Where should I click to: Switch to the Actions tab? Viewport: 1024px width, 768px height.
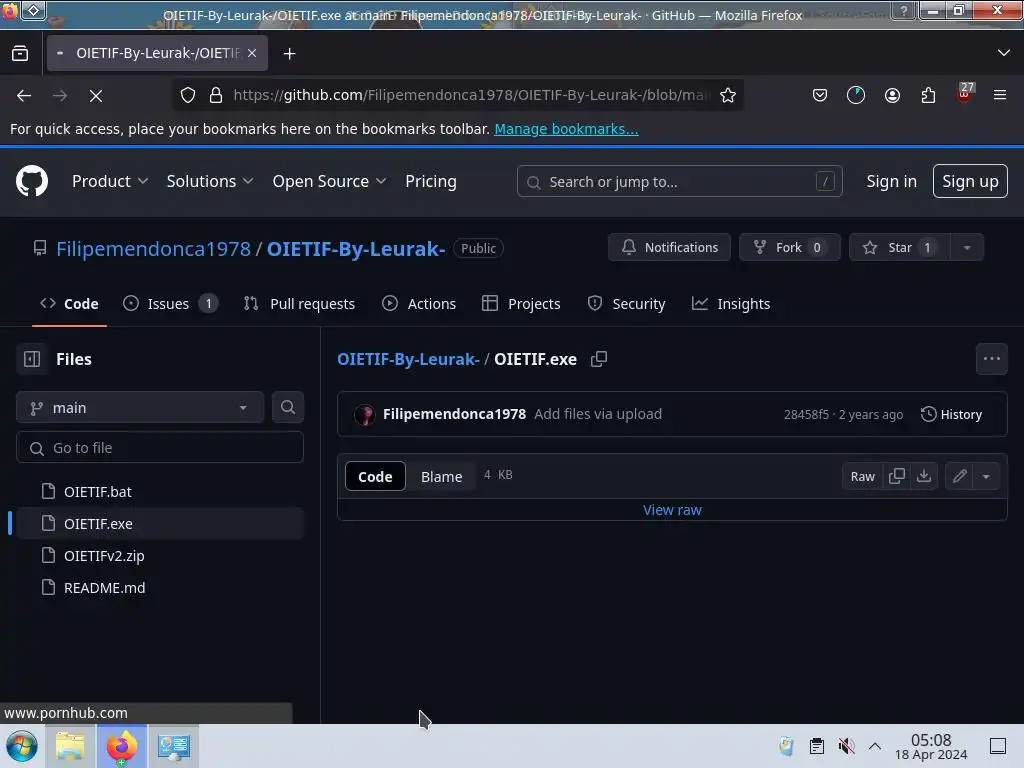coord(419,304)
